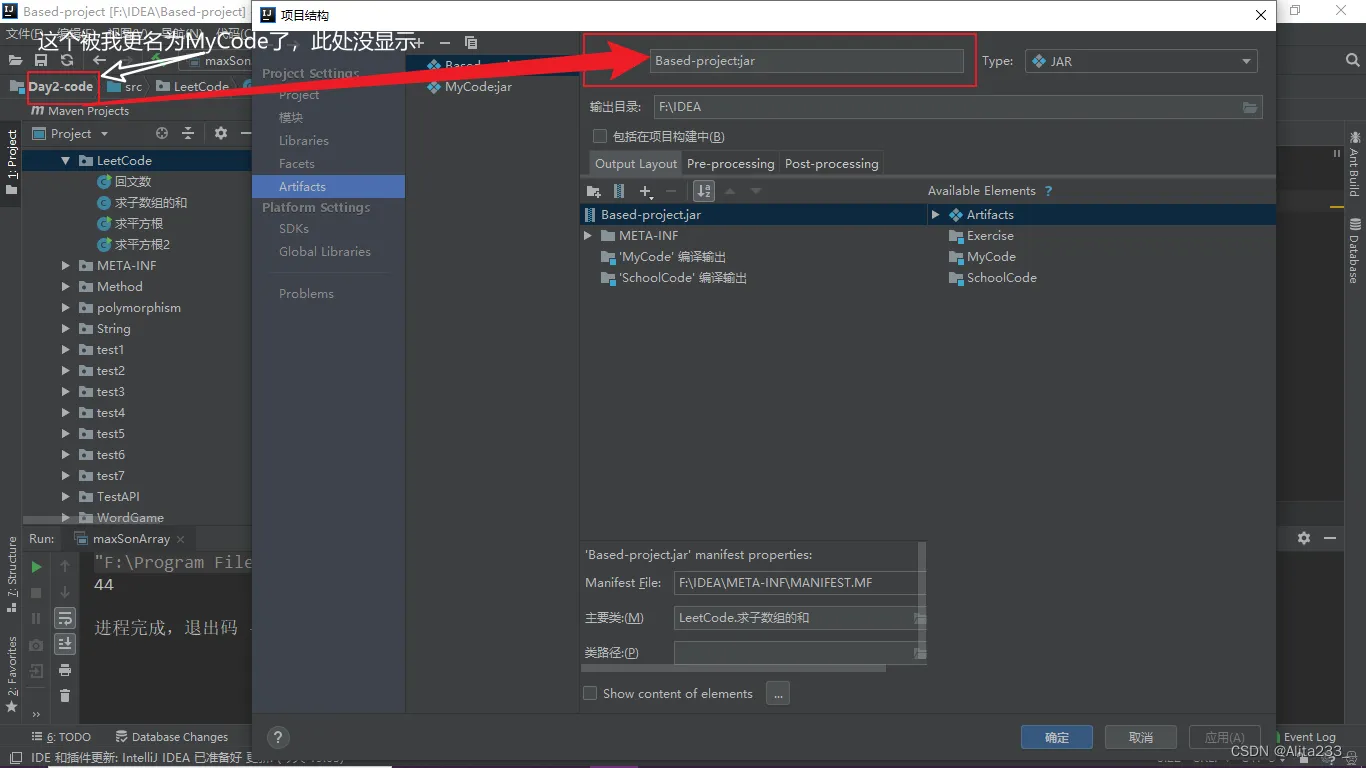
Task: Expand the META-INF folder in Output Layout
Action: [x=588, y=236]
